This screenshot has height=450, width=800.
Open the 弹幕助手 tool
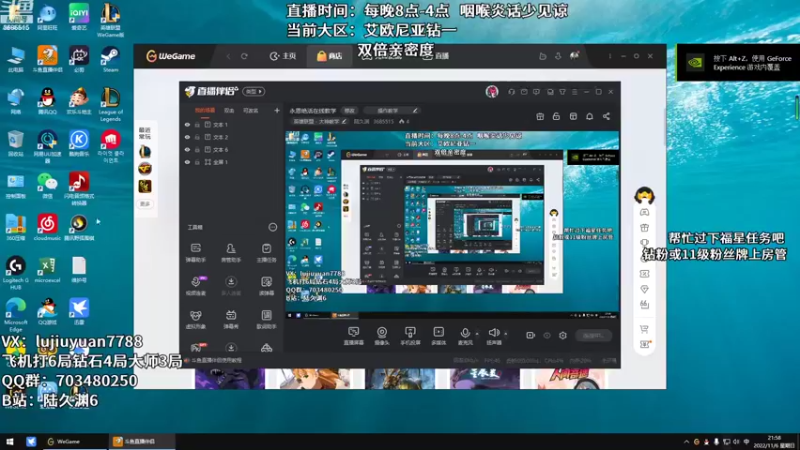[x=195, y=253]
